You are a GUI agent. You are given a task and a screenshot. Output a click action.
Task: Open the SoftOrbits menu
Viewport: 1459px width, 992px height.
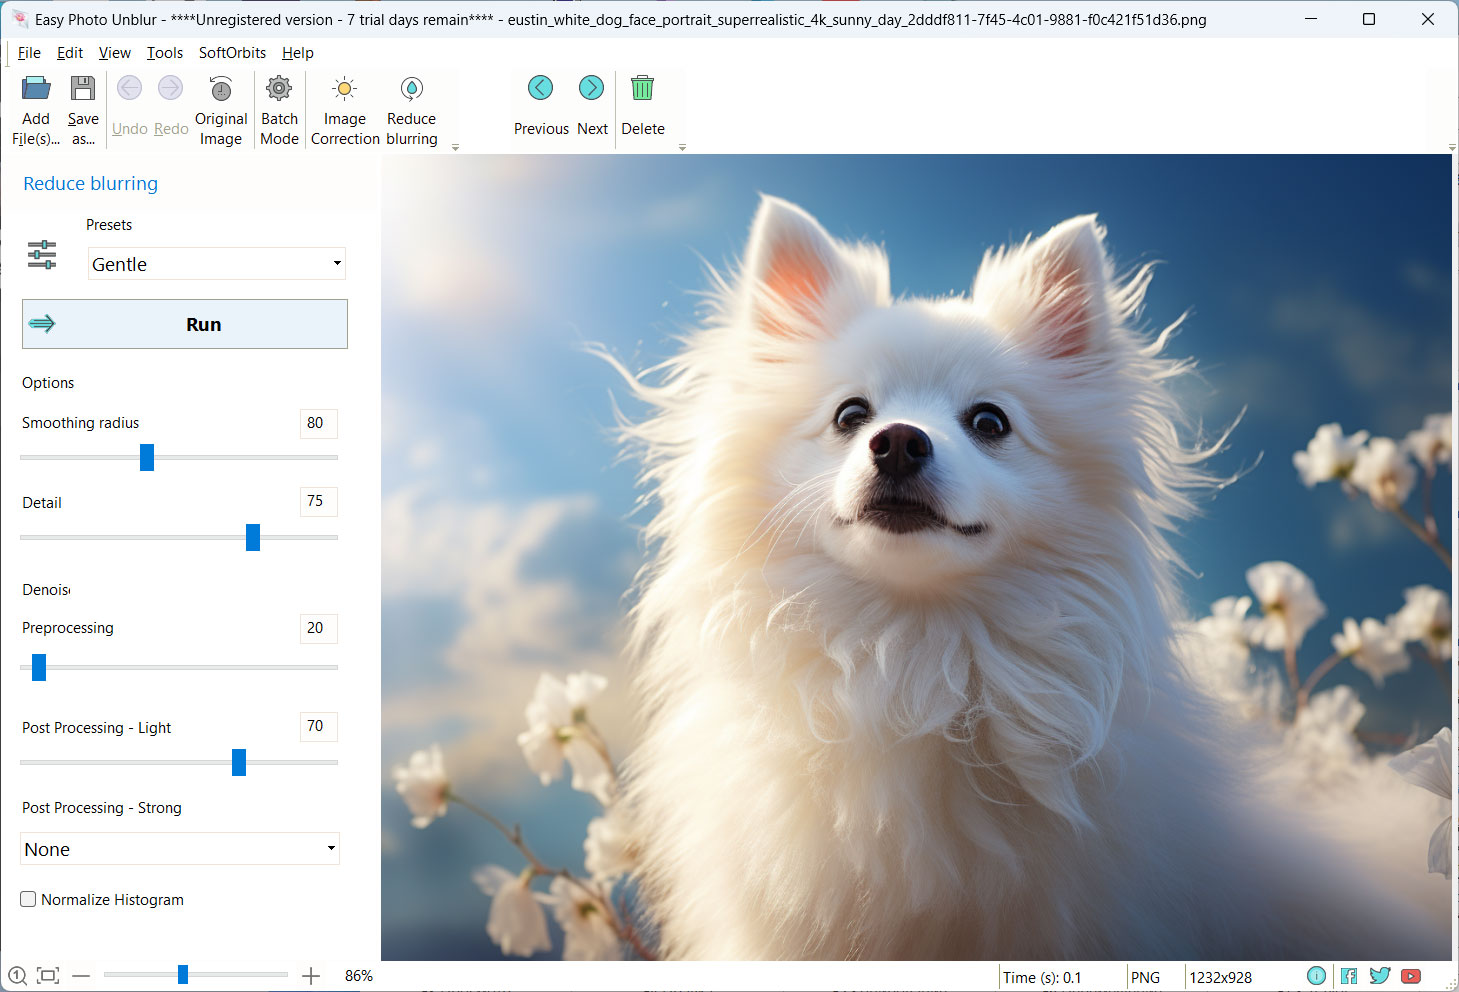[x=232, y=53]
